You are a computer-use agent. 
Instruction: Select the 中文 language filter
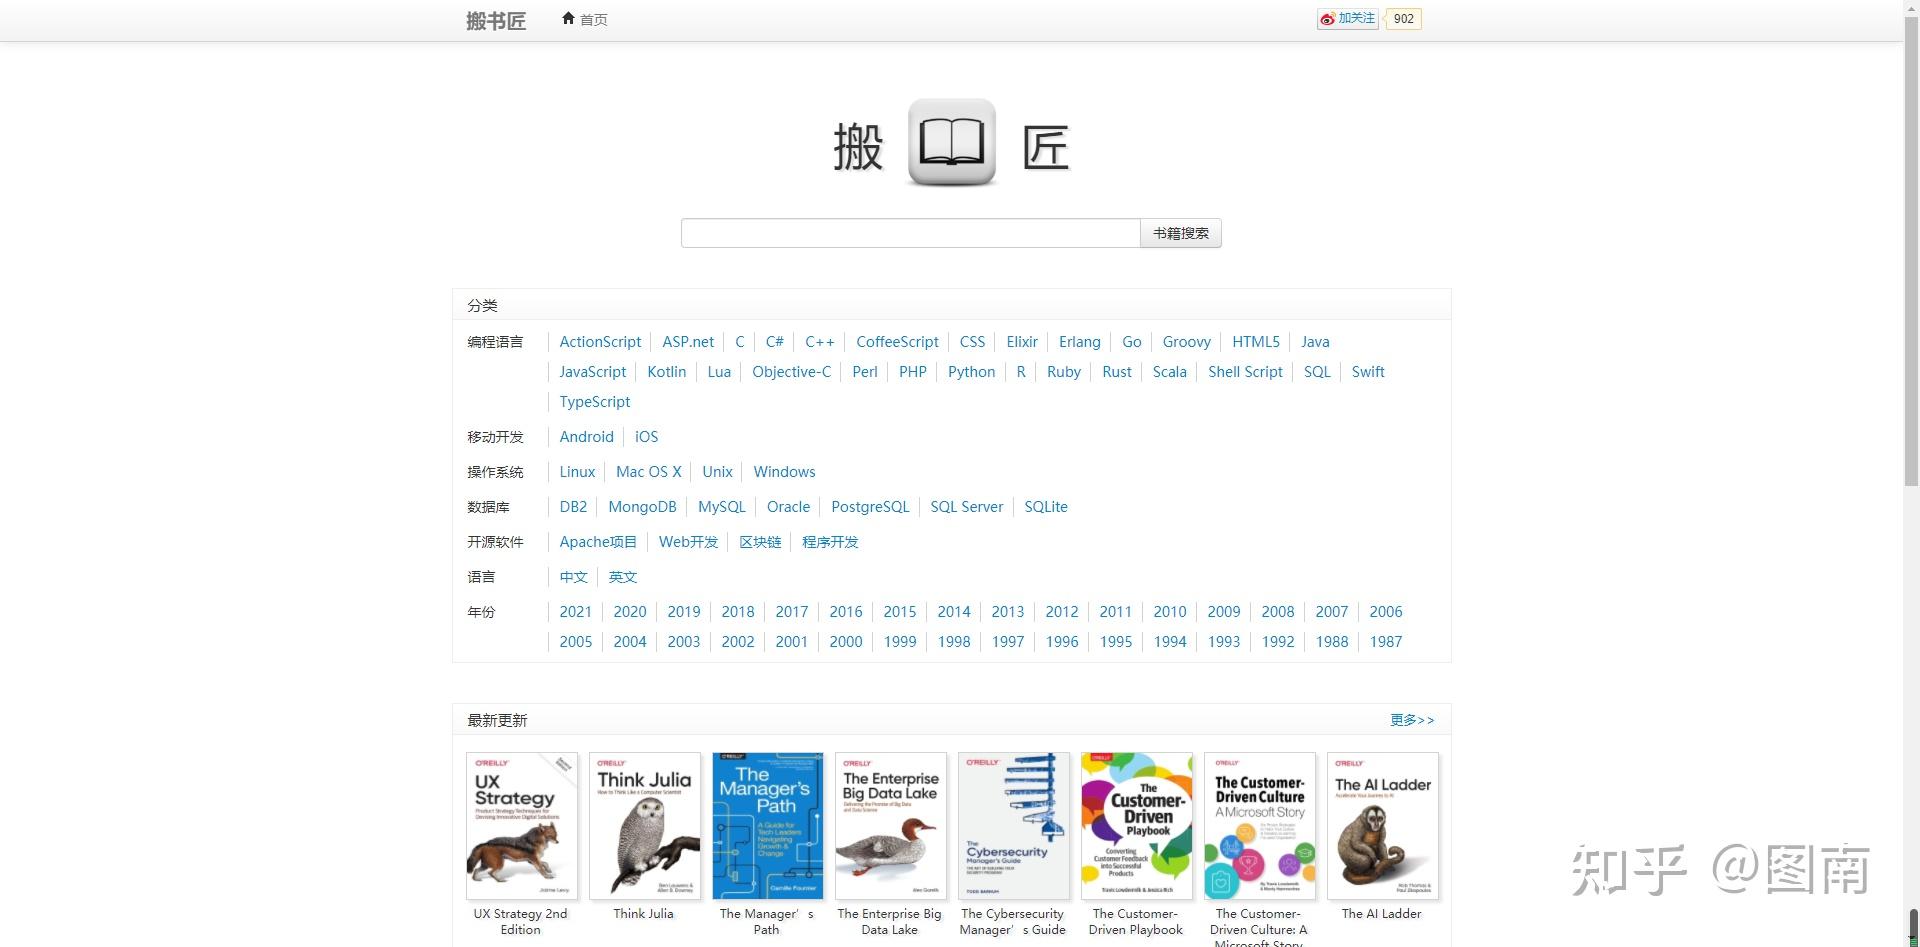(572, 577)
